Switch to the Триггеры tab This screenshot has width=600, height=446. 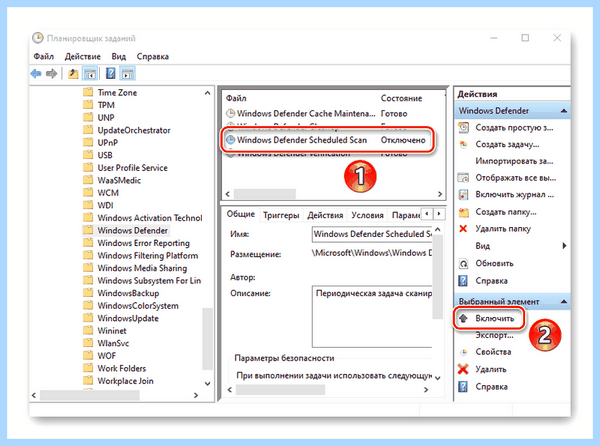[x=281, y=215]
